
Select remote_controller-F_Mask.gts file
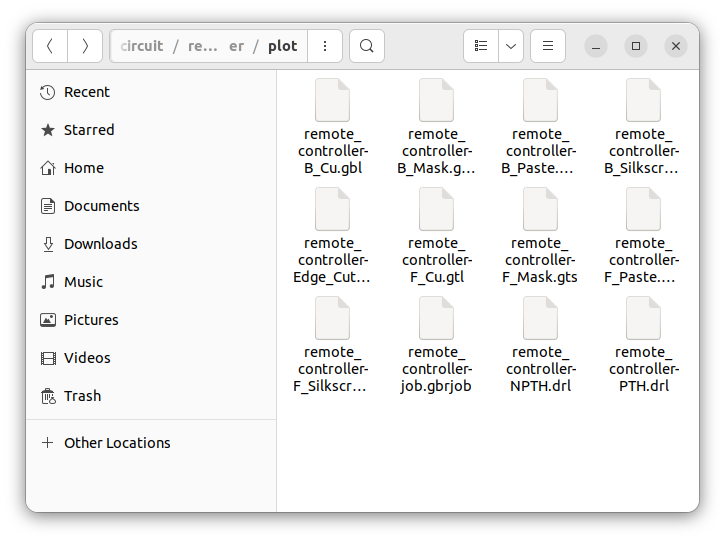tap(540, 236)
